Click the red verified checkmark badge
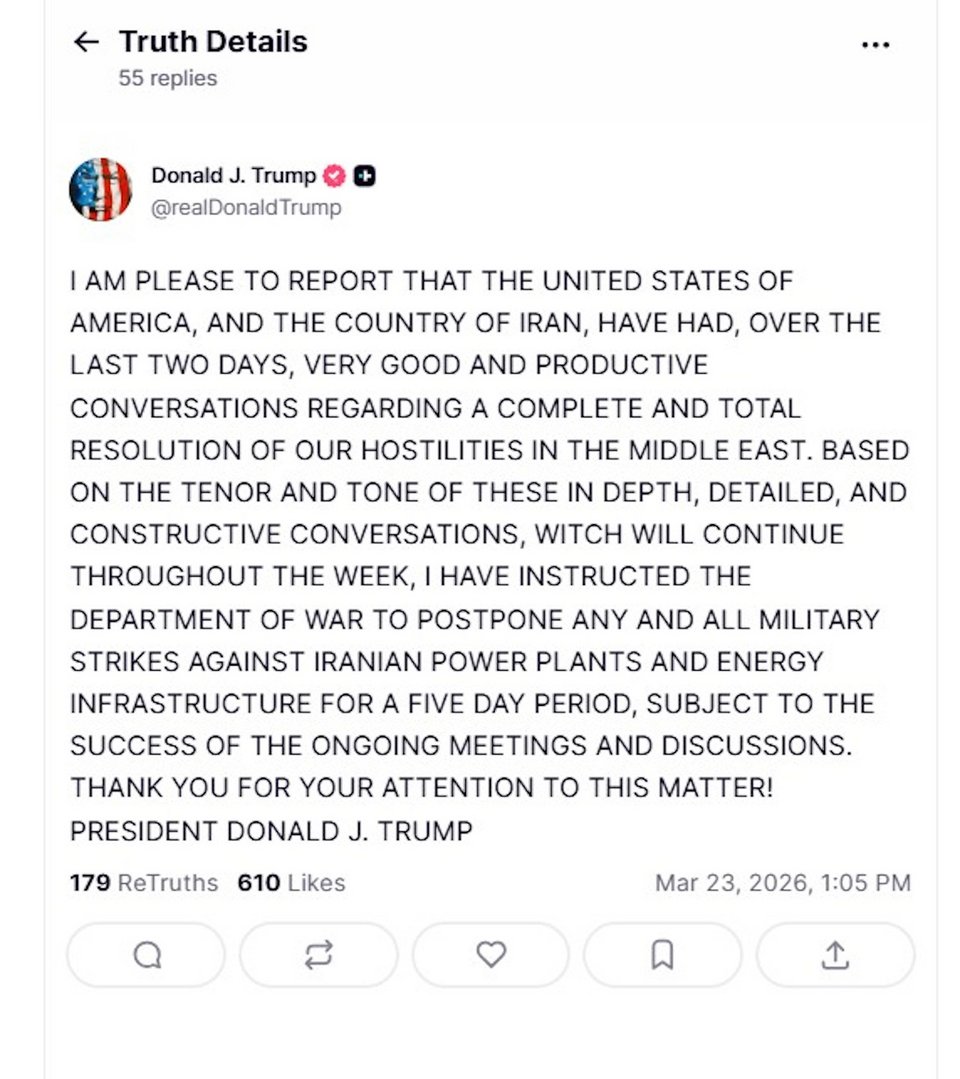Screen dimensions: 960x1079 335,176
